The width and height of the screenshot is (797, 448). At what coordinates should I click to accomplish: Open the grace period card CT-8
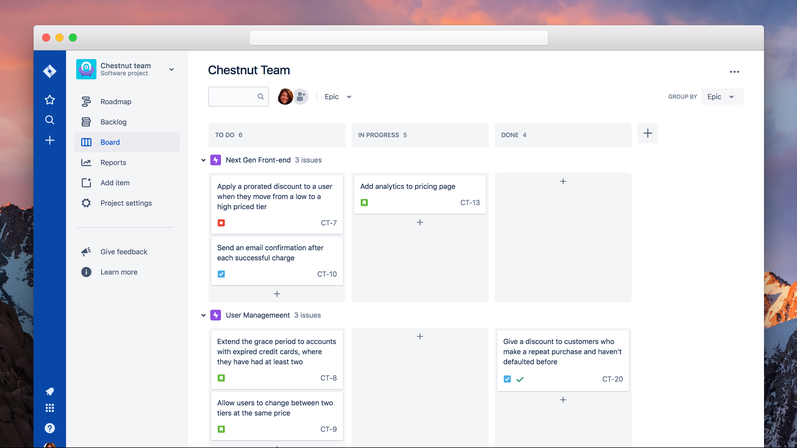[x=277, y=360]
